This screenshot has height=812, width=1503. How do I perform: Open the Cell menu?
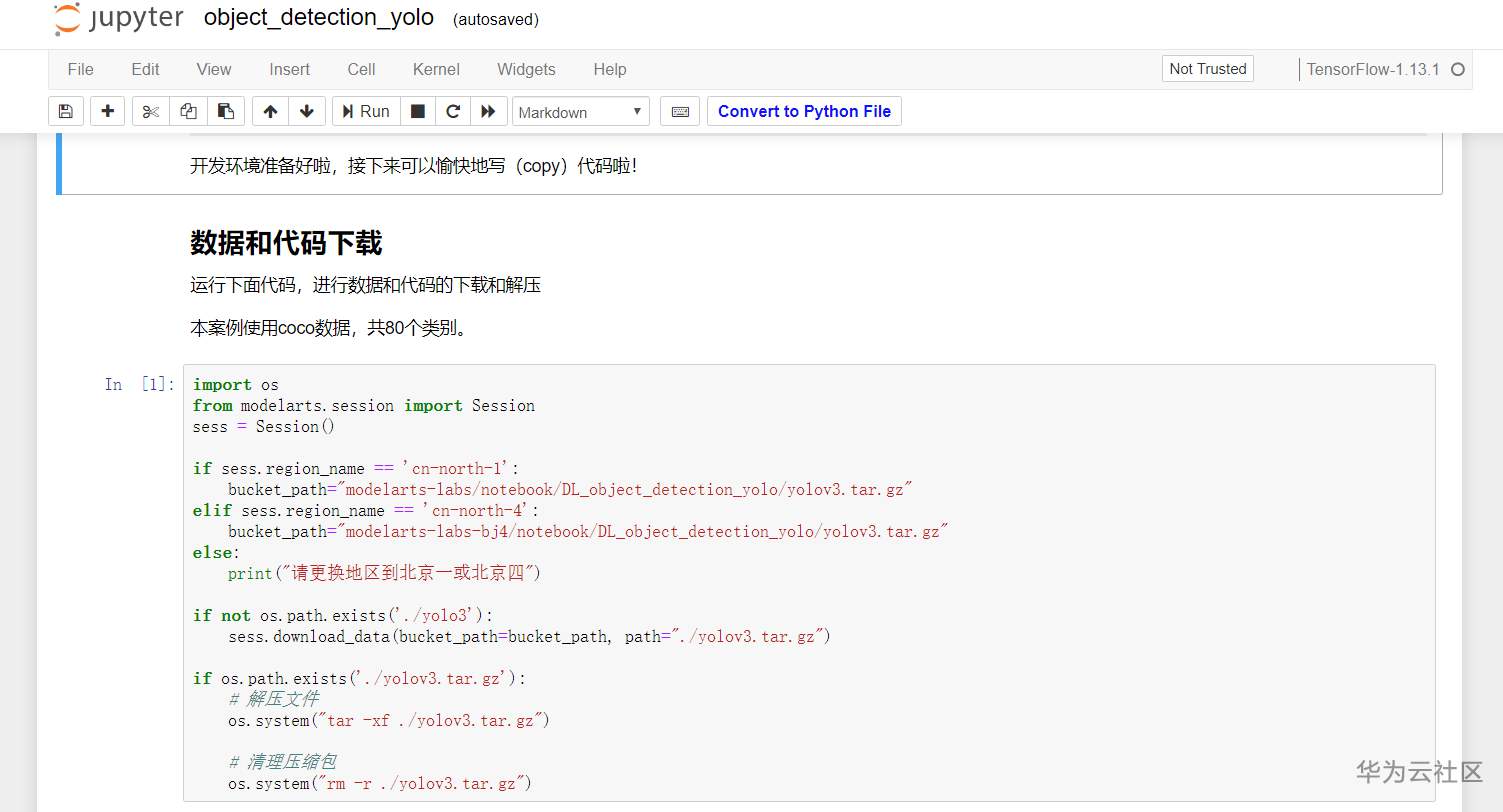361,69
